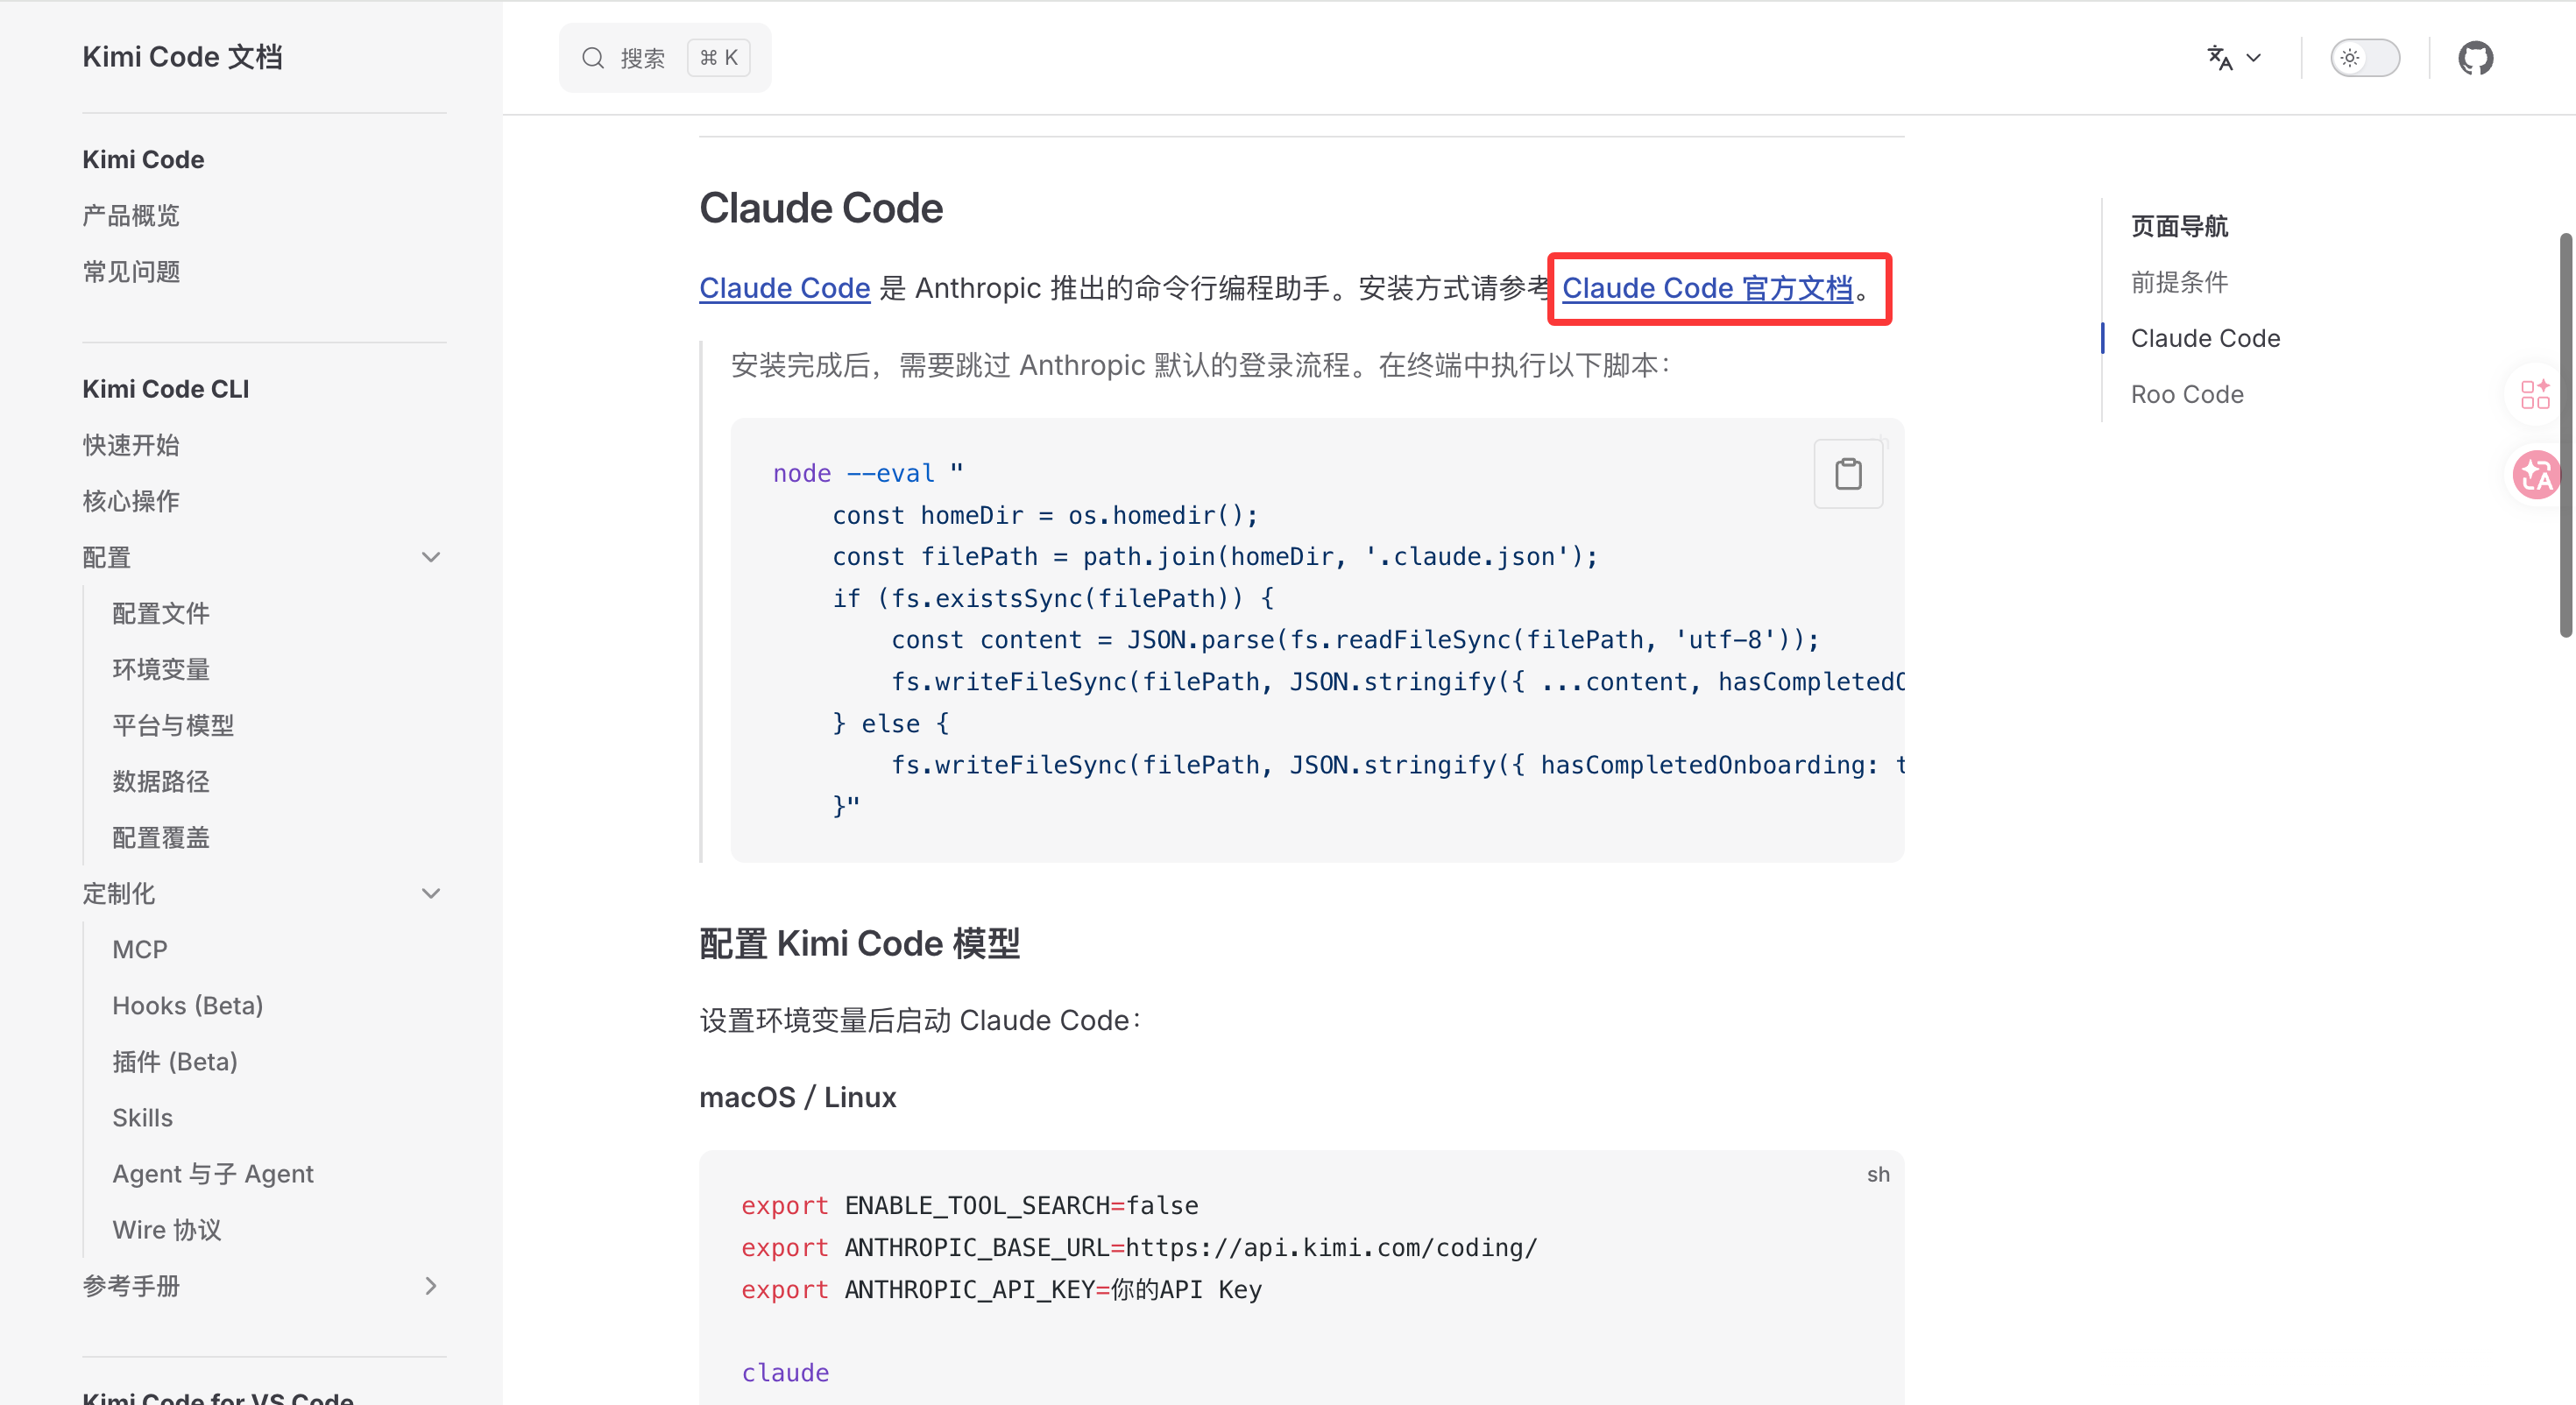Open the apps grid floating icon
This screenshot has width=2576, height=1405.
(2535, 395)
